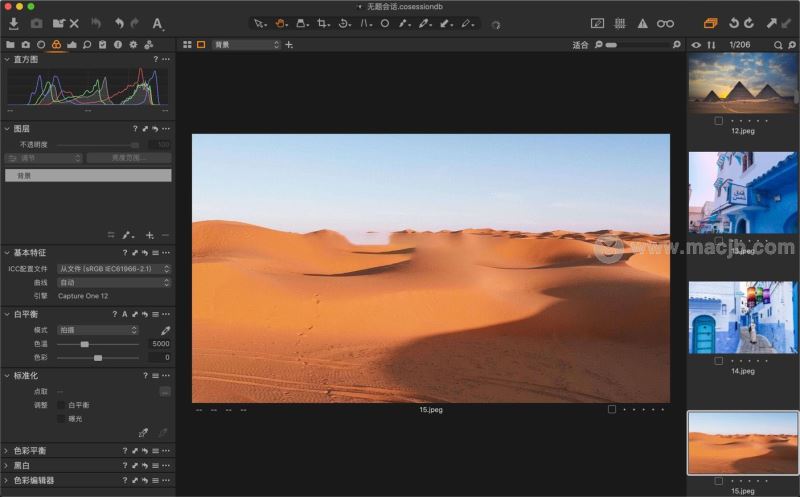800x497 pixels.
Task: Open the 白平衡 模式 dropdown
Action: click(98, 330)
